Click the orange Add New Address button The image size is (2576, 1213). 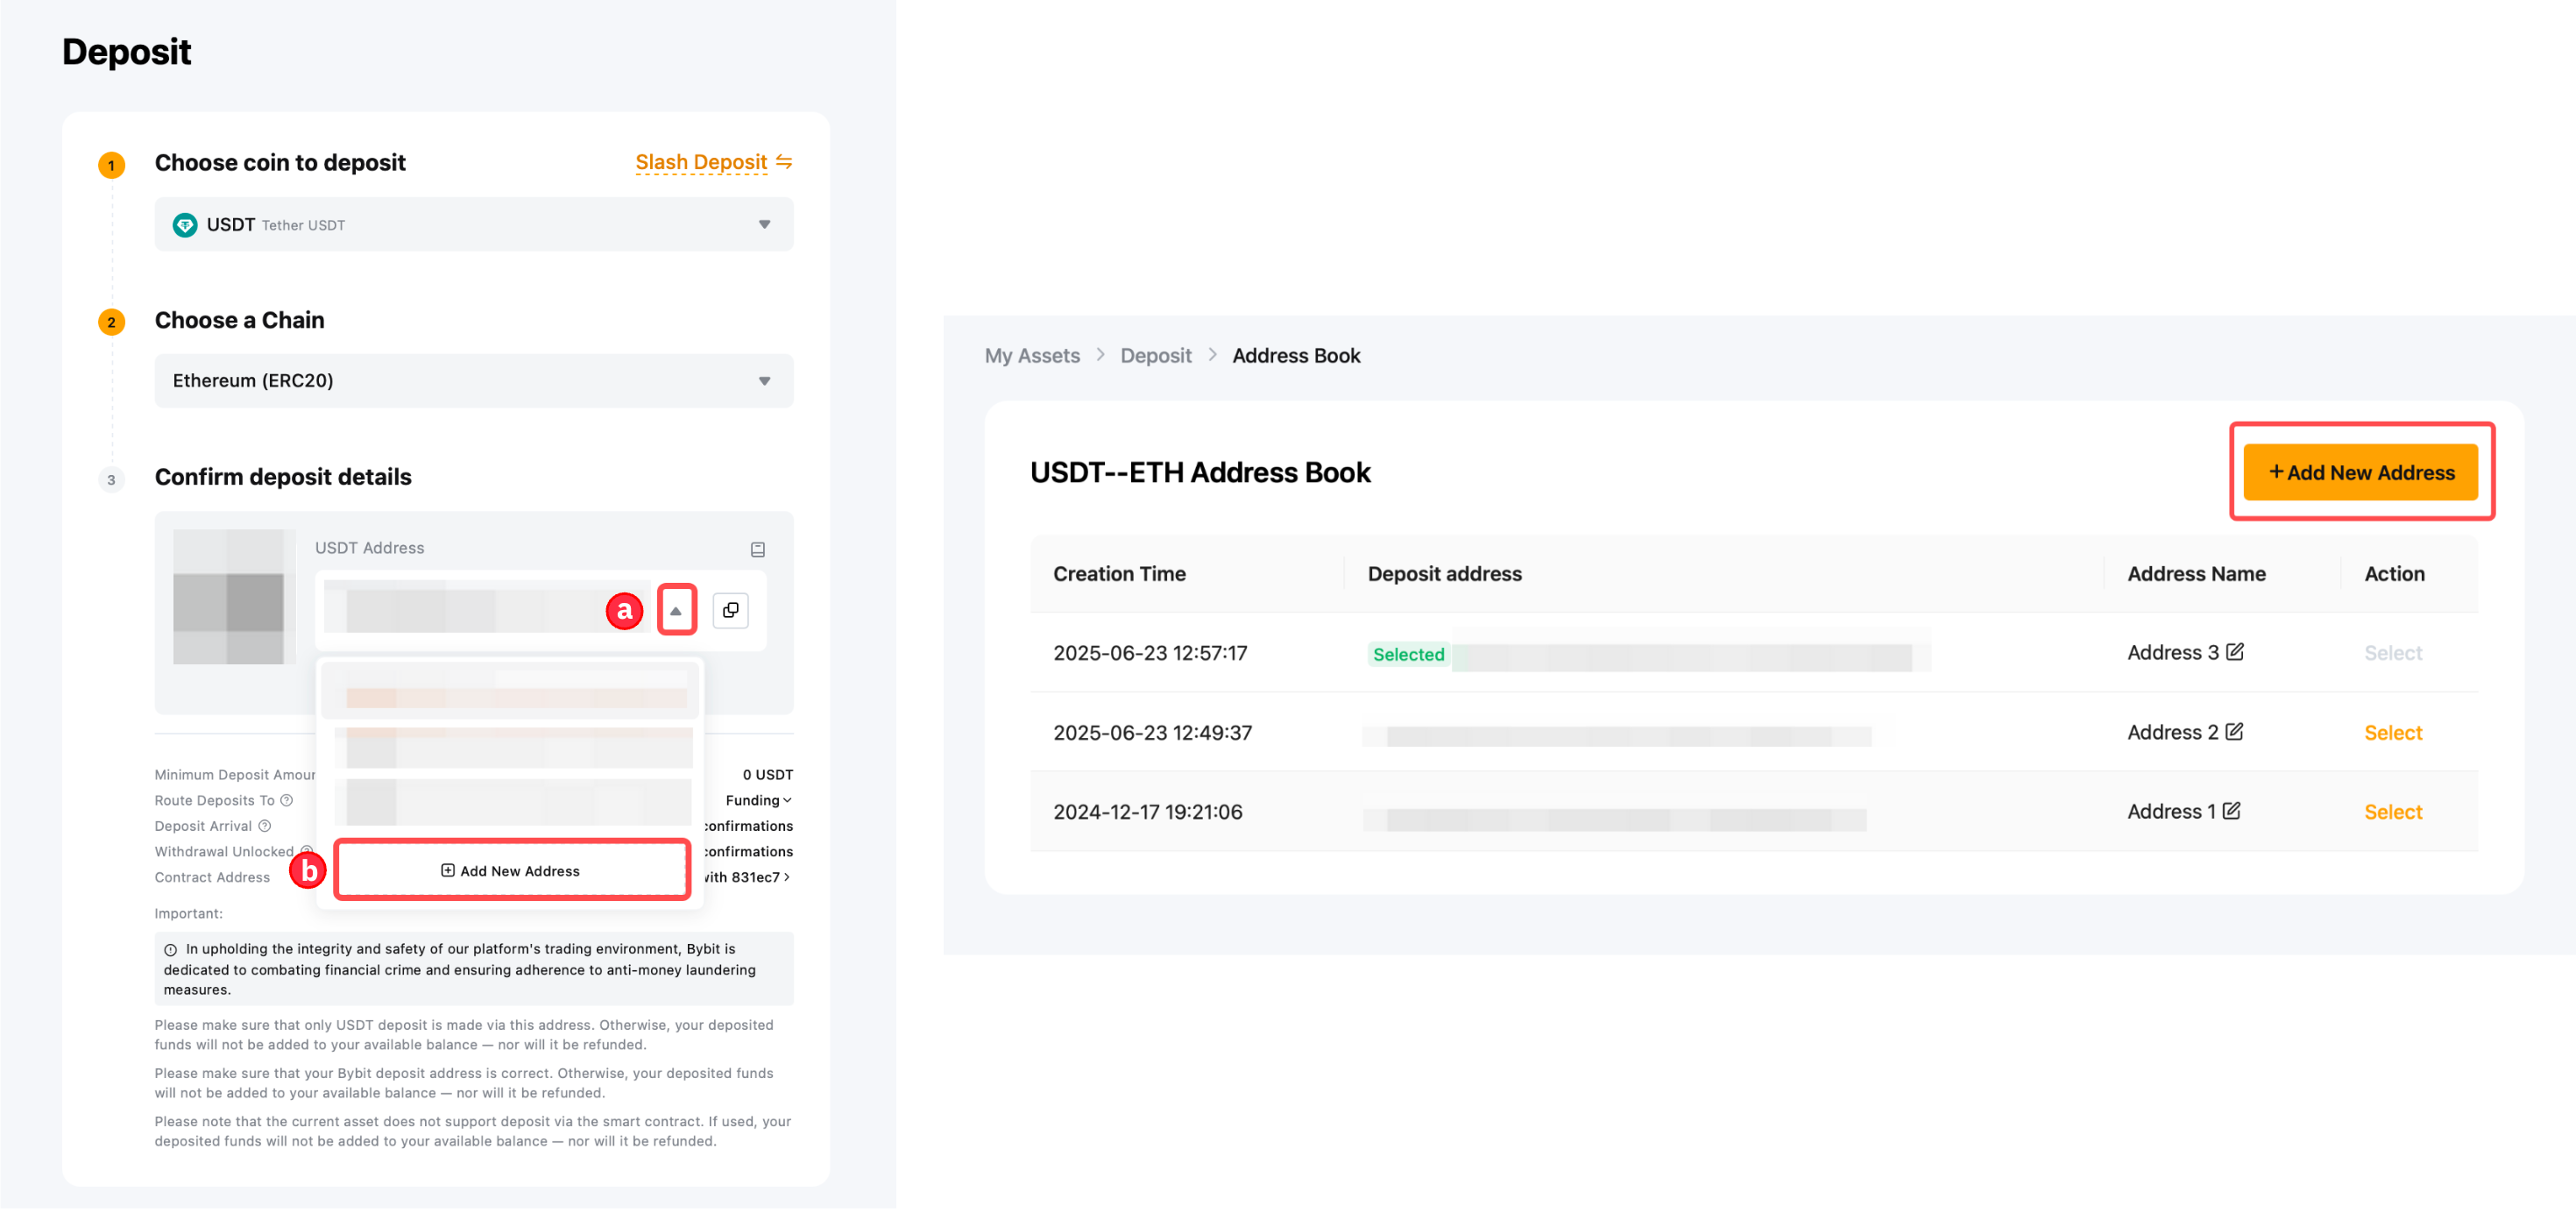click(x=2360, y=472)
